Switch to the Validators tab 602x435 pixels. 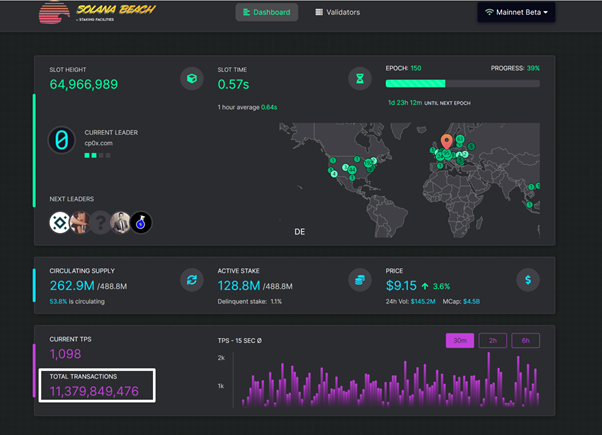click(x=337, y=13)
